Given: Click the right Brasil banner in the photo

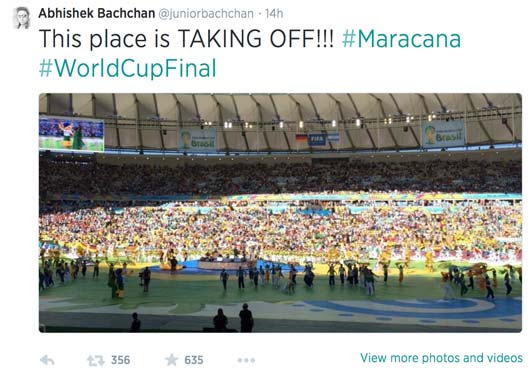Looking at the screenshot, I should click(443, 134).
